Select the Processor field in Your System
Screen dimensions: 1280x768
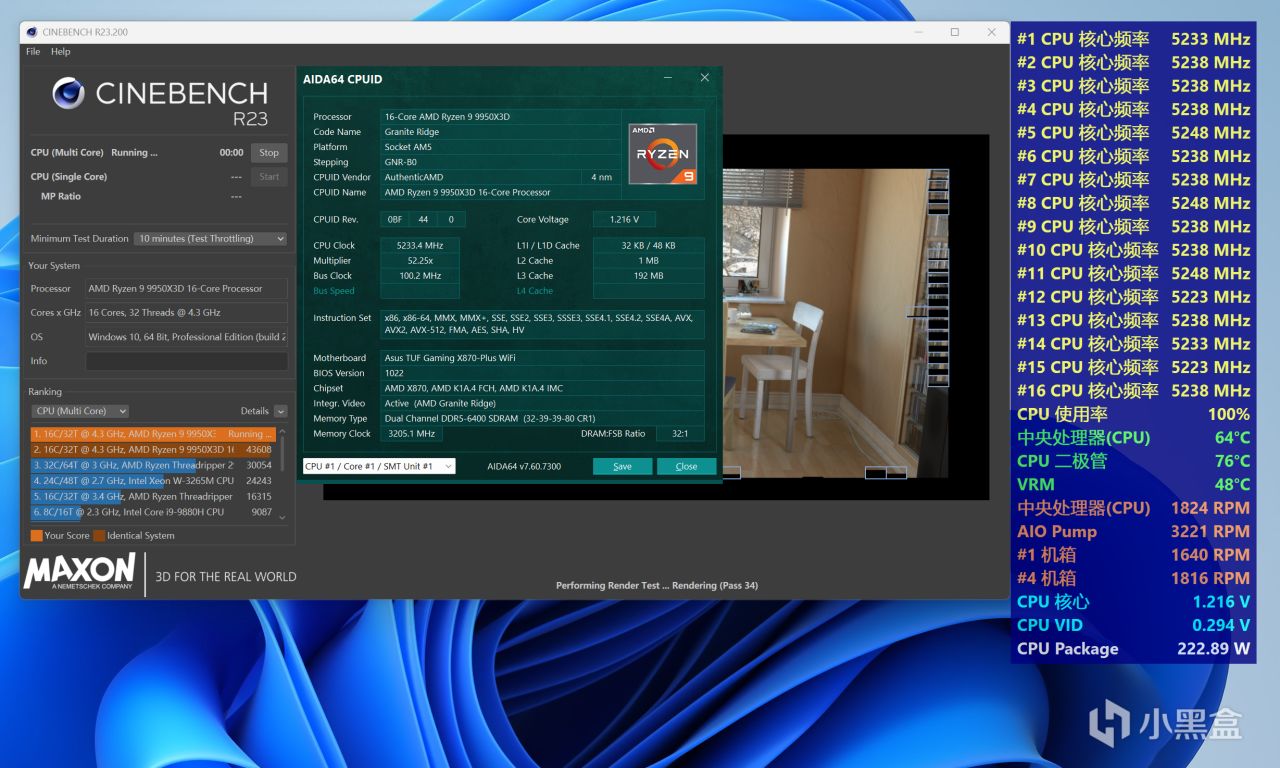tap(186, 289)
